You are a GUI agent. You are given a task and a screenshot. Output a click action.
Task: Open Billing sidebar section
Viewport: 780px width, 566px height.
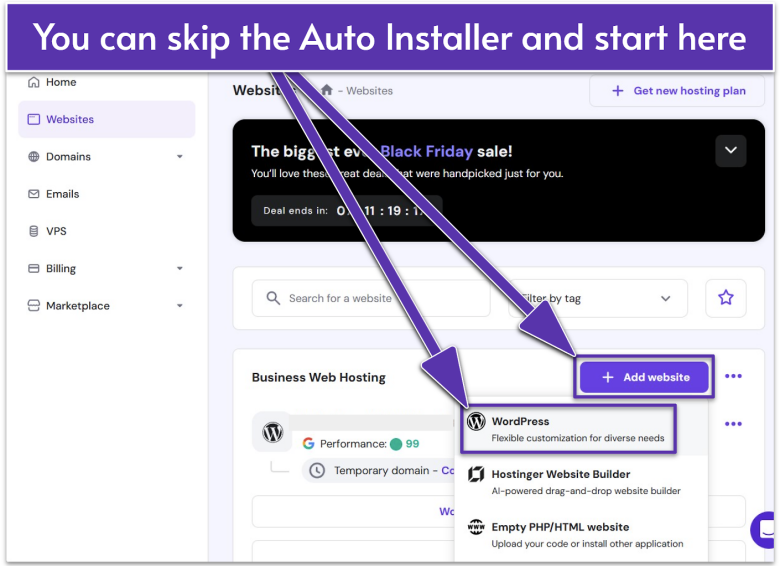tap(106, 269)
